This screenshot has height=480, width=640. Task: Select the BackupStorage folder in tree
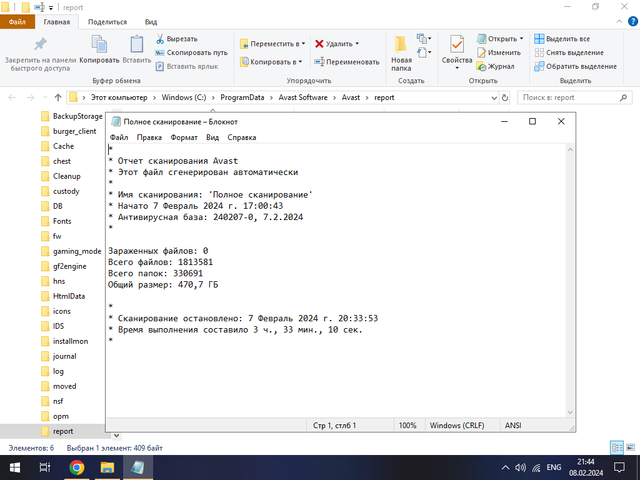pos(72,116)
